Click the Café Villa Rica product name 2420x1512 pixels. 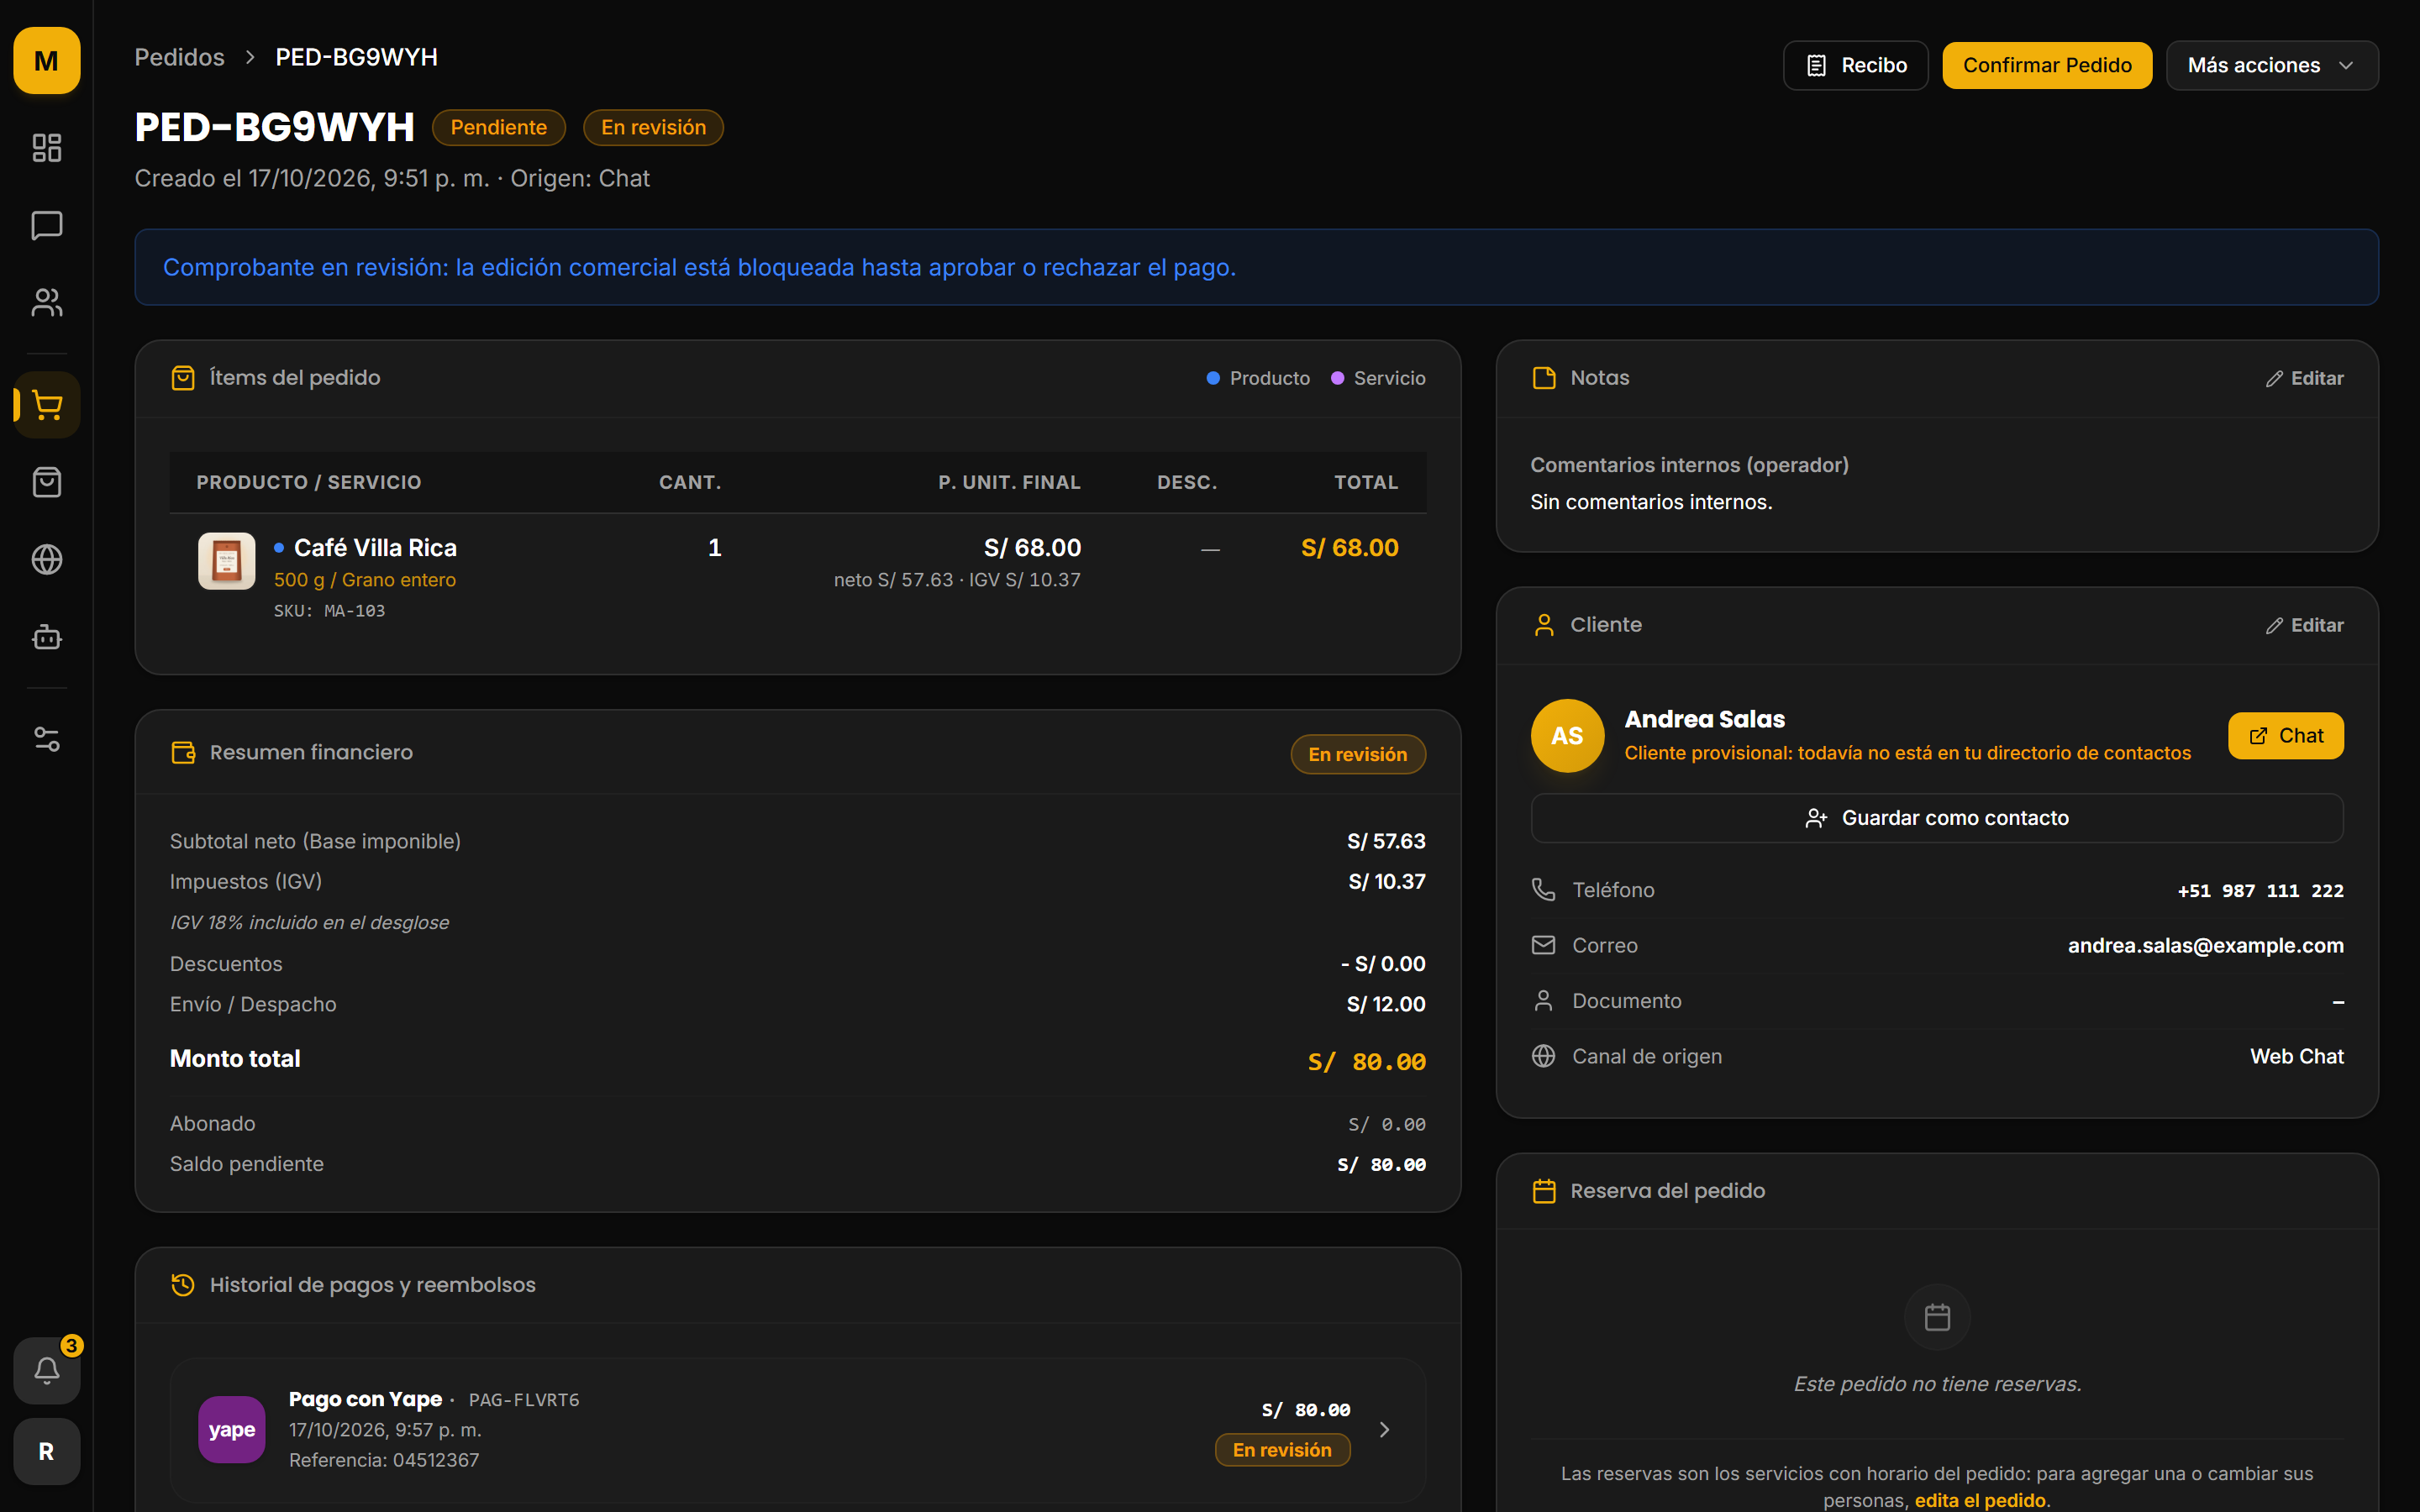click(x=375, y=548)
